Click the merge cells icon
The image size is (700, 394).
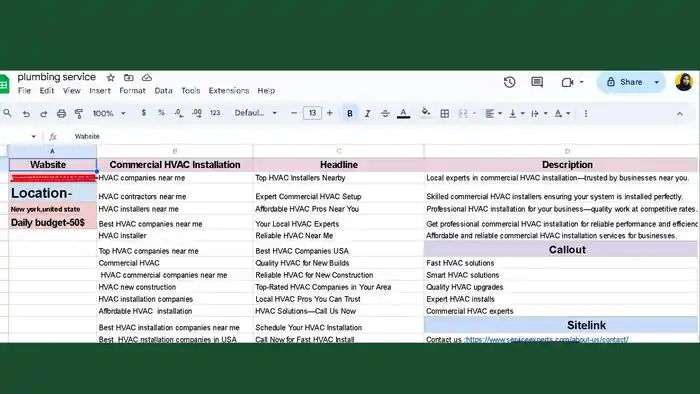pyautogui.click(x=463, y=114)
